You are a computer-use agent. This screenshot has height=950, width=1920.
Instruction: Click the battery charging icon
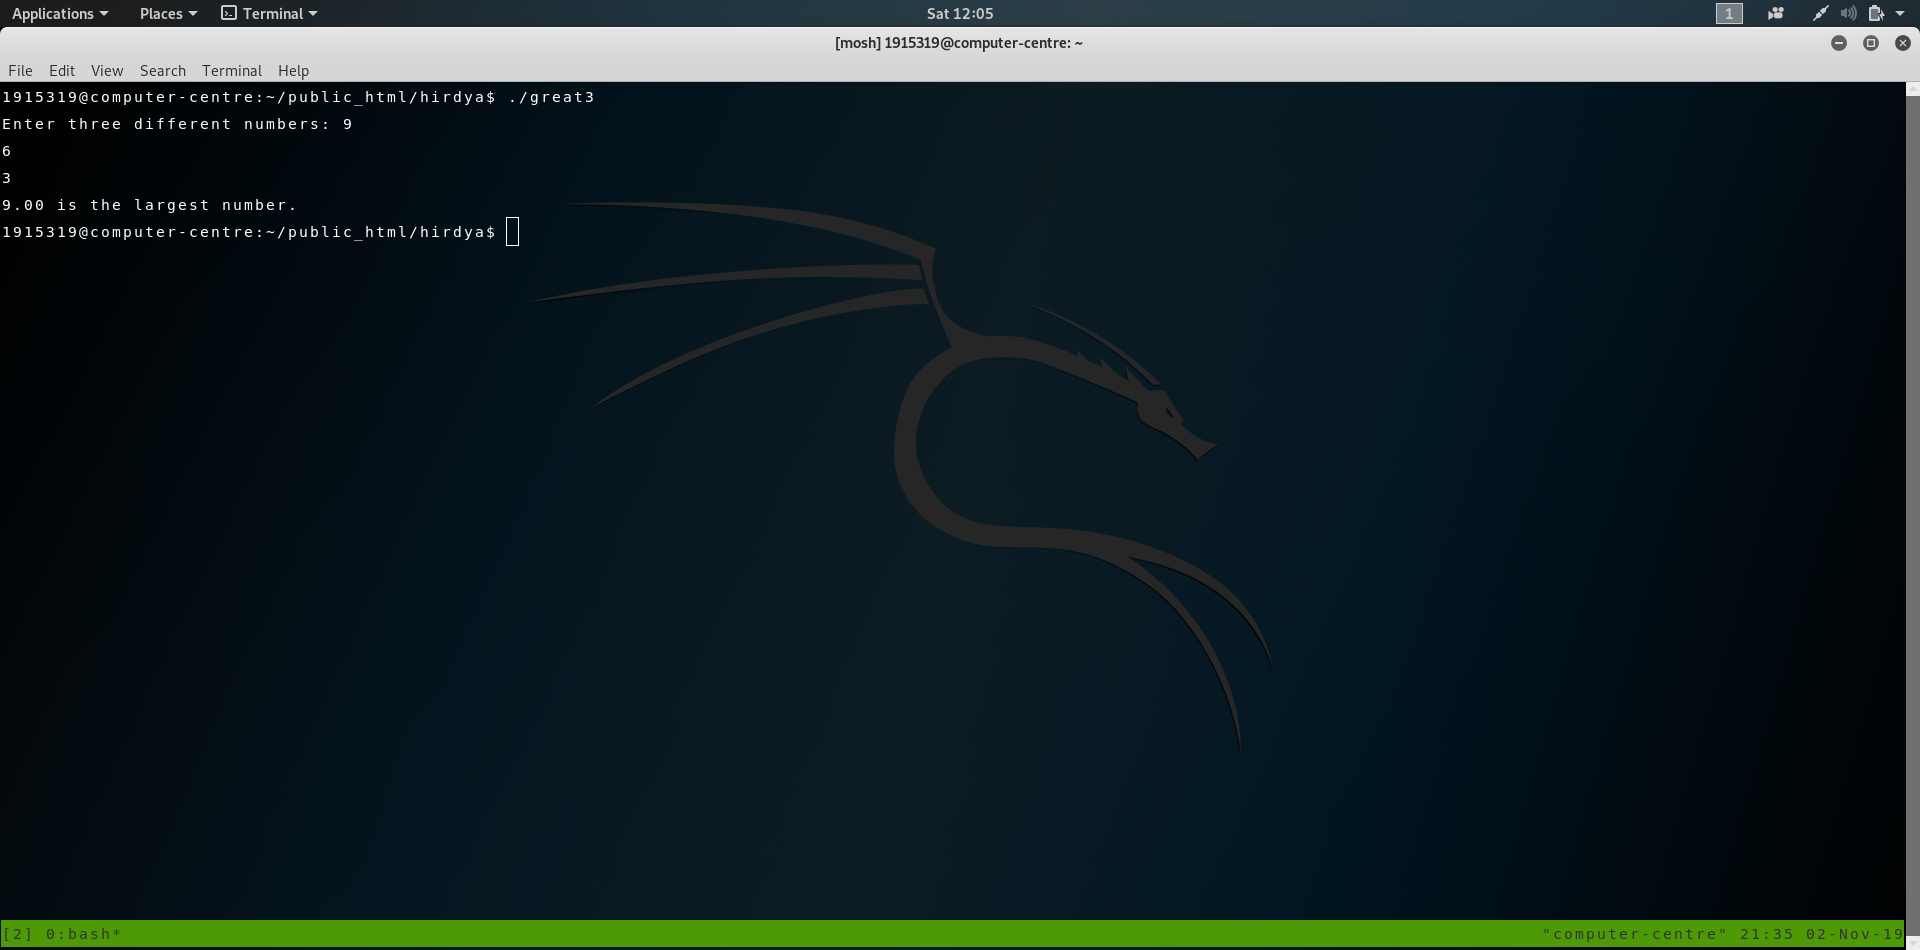(1876, 13)
